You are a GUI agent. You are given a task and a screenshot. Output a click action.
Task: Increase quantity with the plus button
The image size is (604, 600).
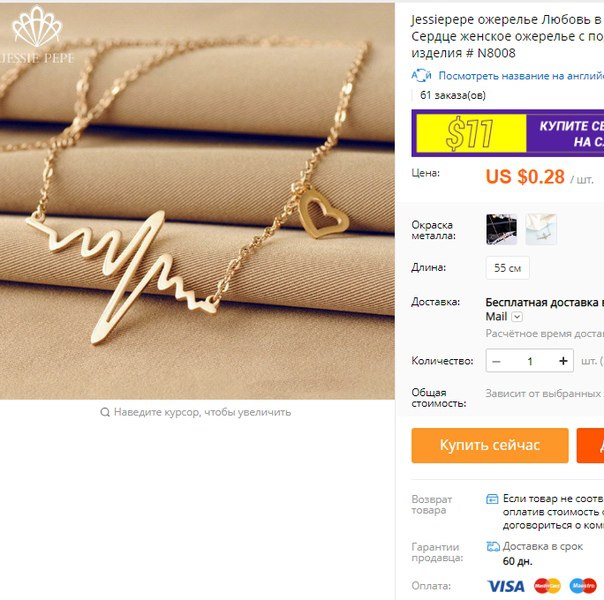click(x=563, y=361)
